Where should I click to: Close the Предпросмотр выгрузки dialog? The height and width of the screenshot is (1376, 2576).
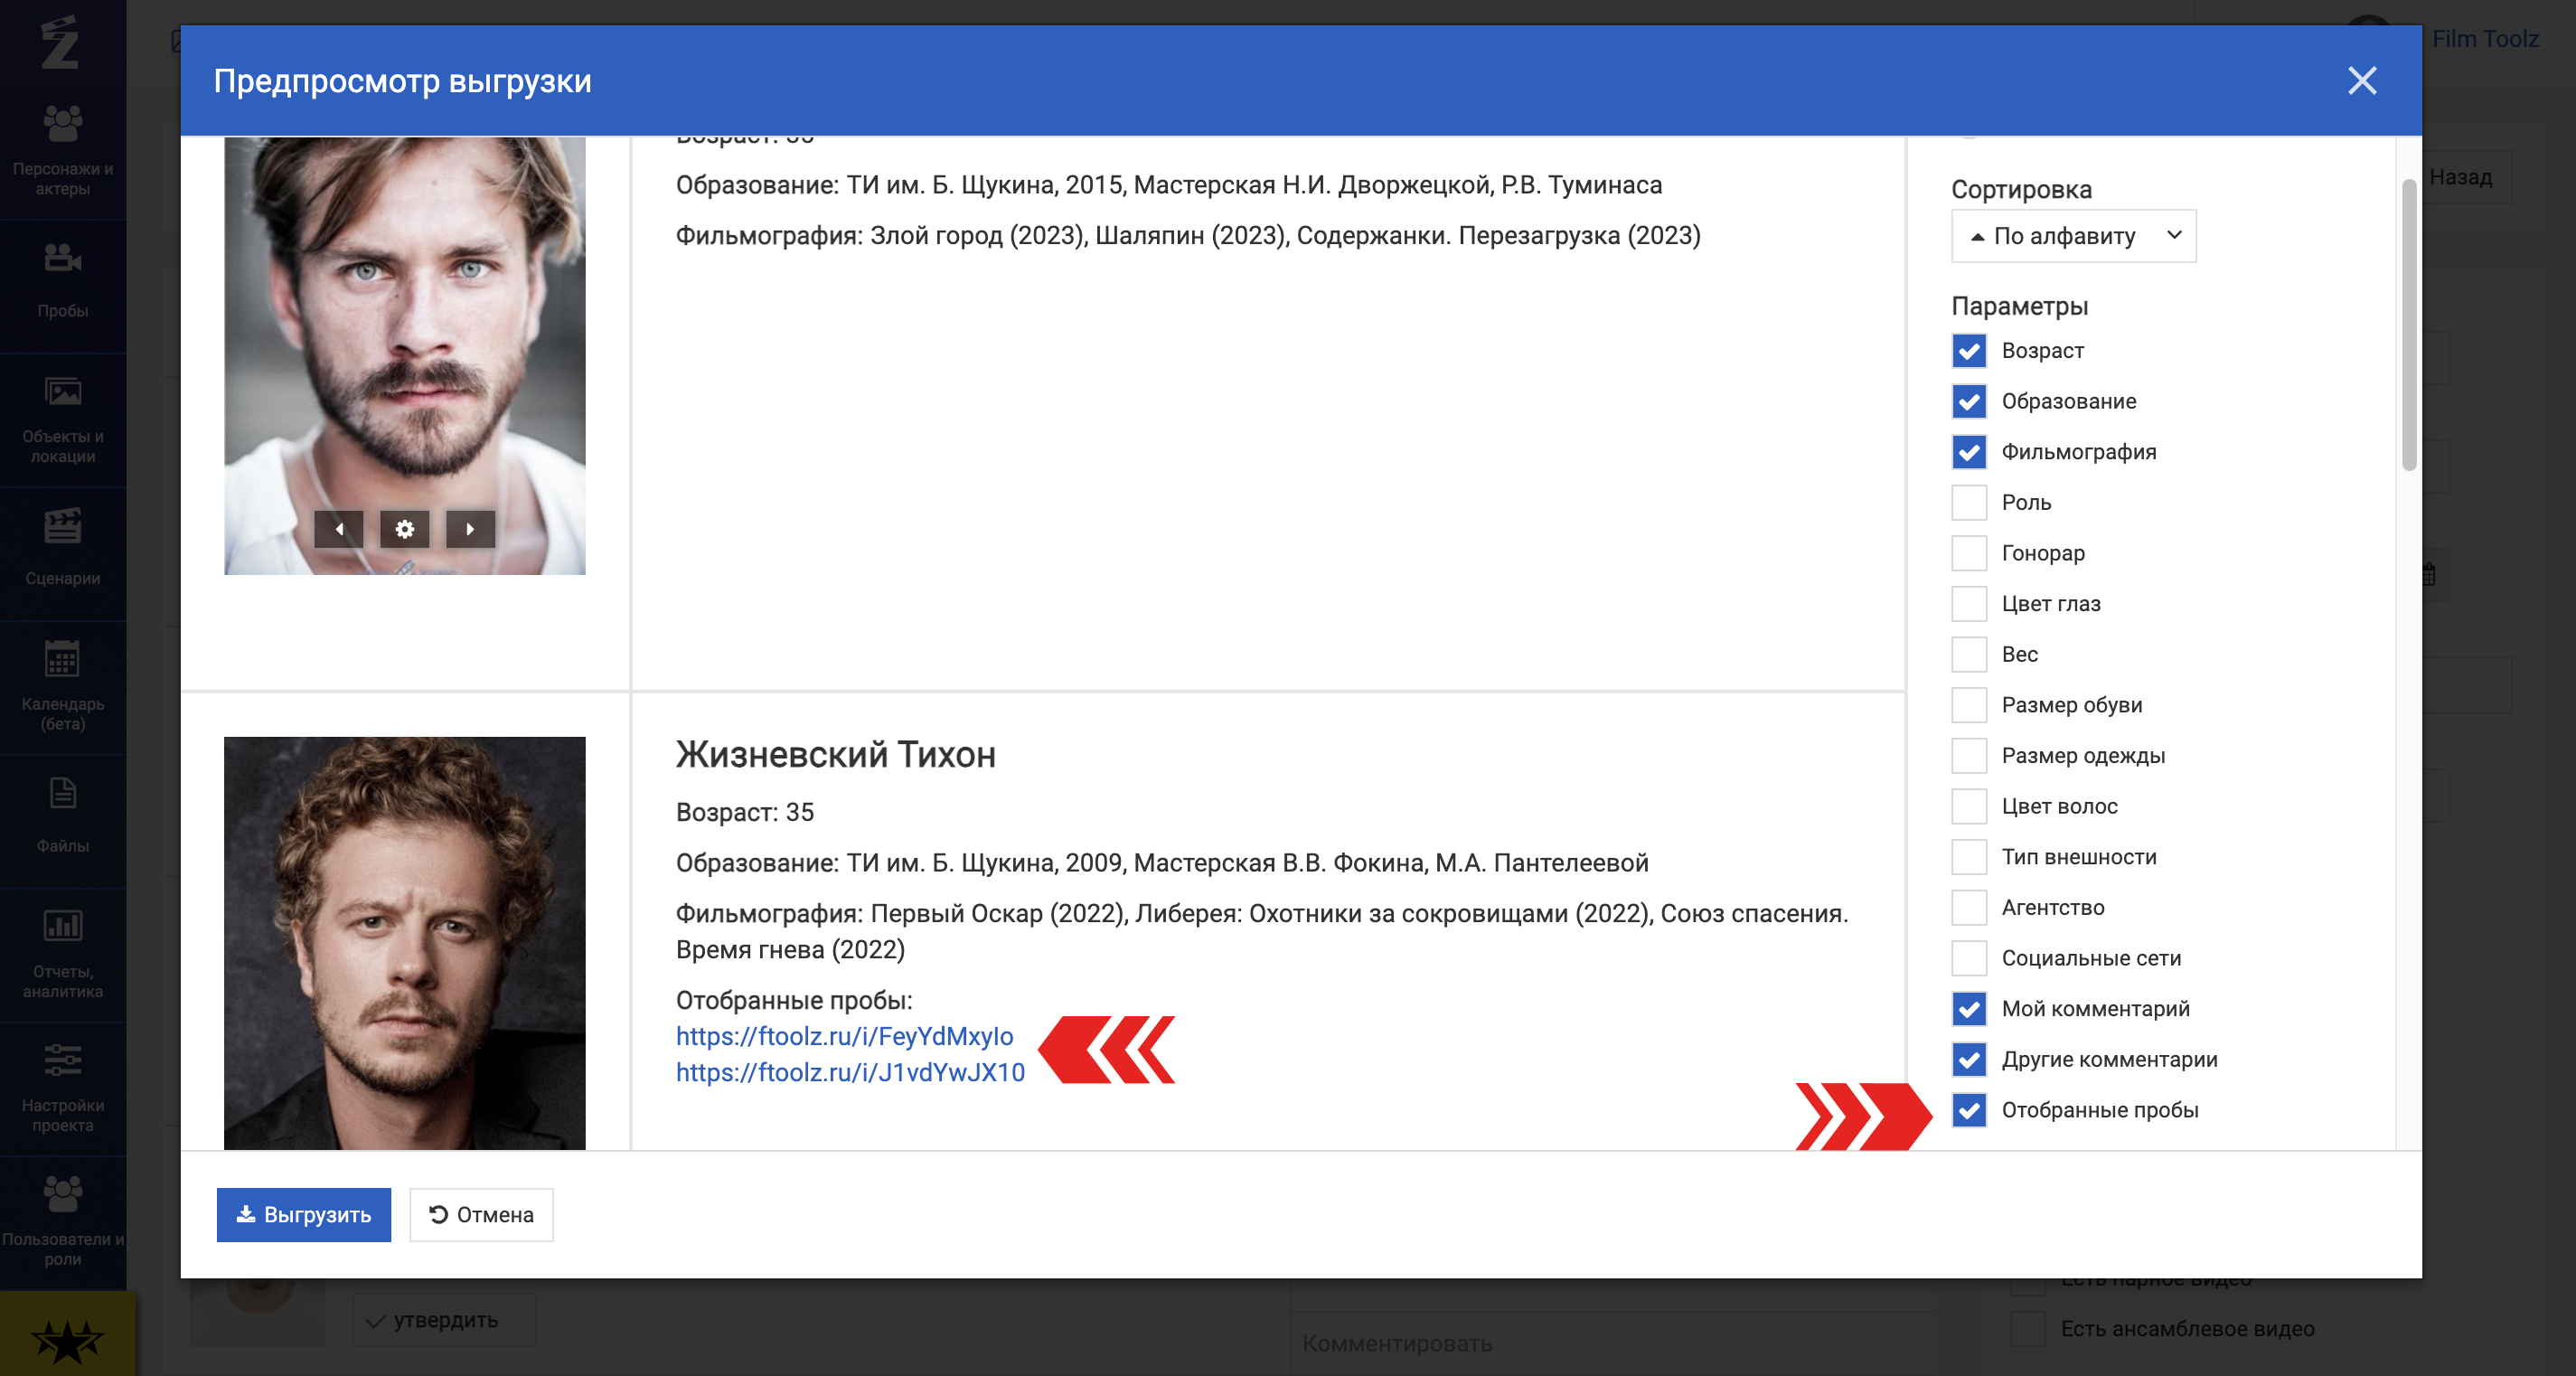click(2362, 81)
